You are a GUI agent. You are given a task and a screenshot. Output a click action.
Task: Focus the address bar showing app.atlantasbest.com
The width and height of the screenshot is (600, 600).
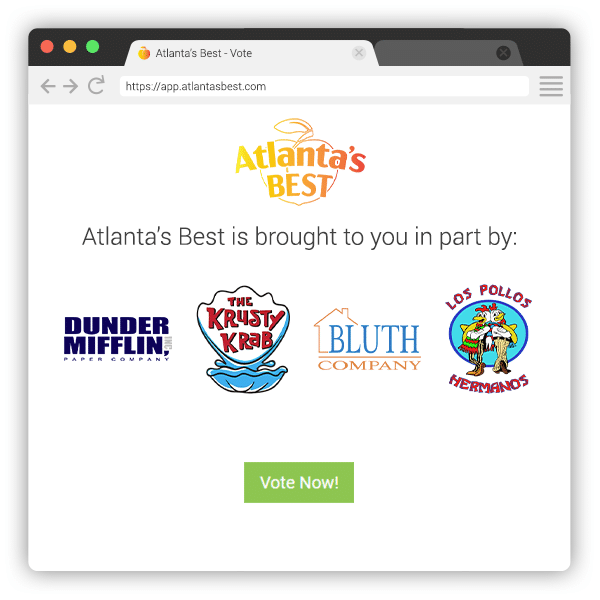click(324, 86)
